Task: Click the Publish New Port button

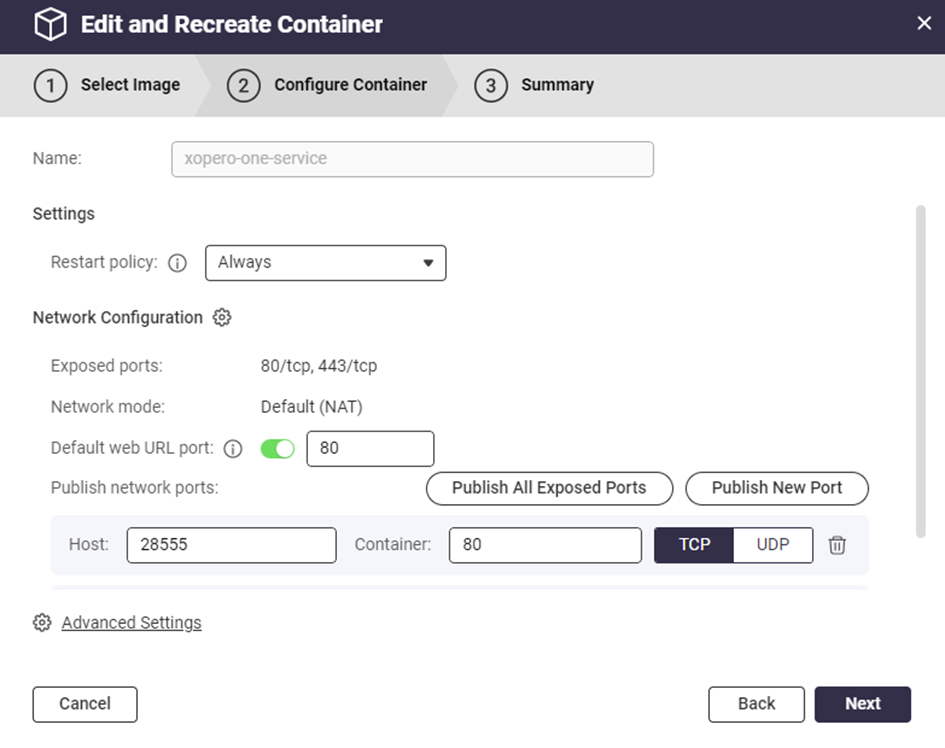Action: tap(776, 488)
